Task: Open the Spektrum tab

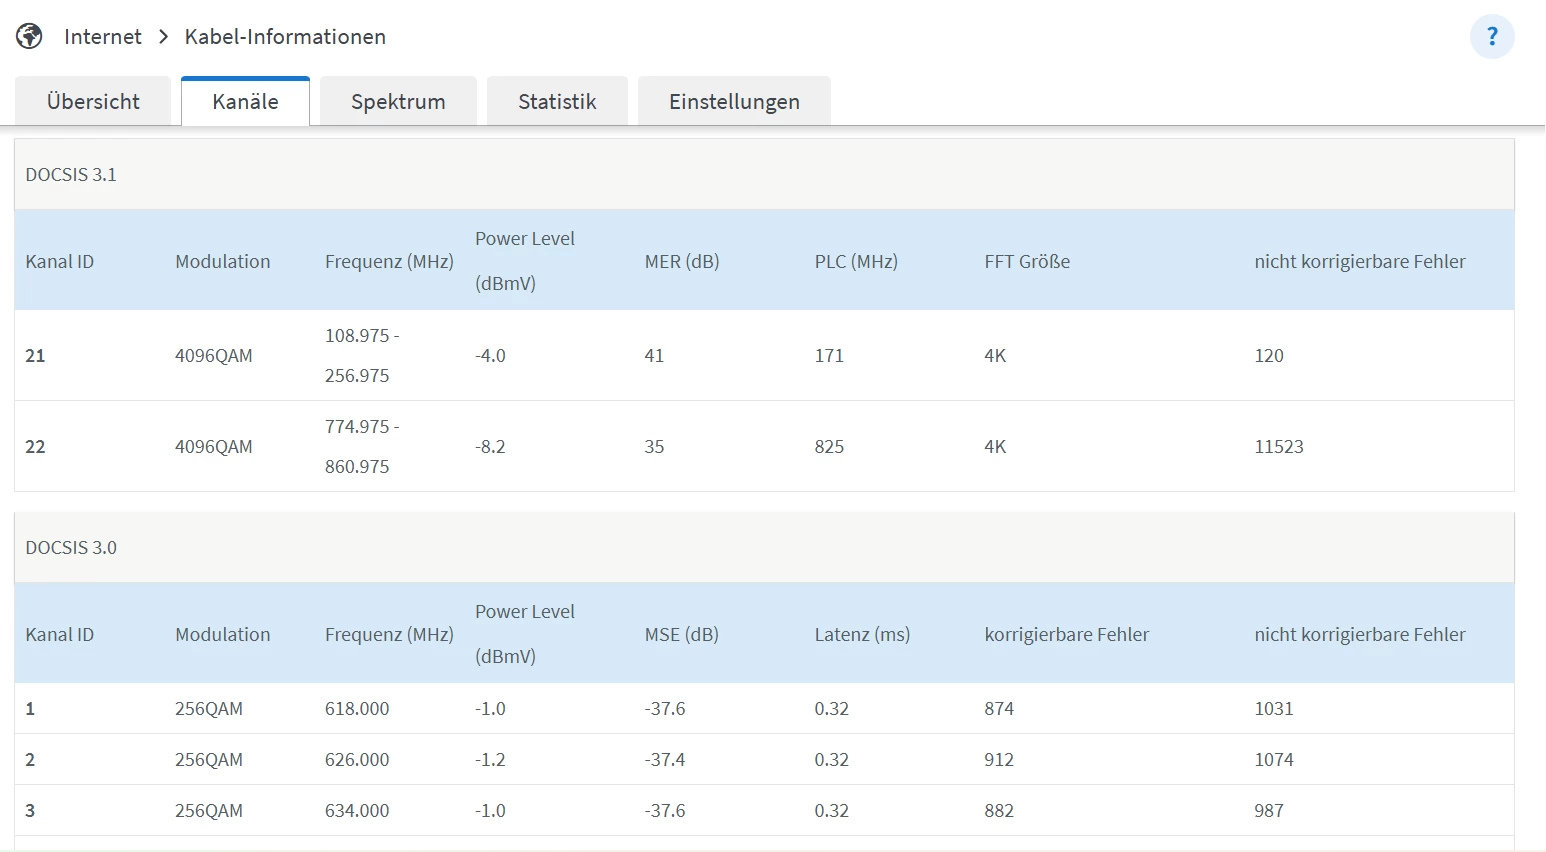Action: [398, 102]
